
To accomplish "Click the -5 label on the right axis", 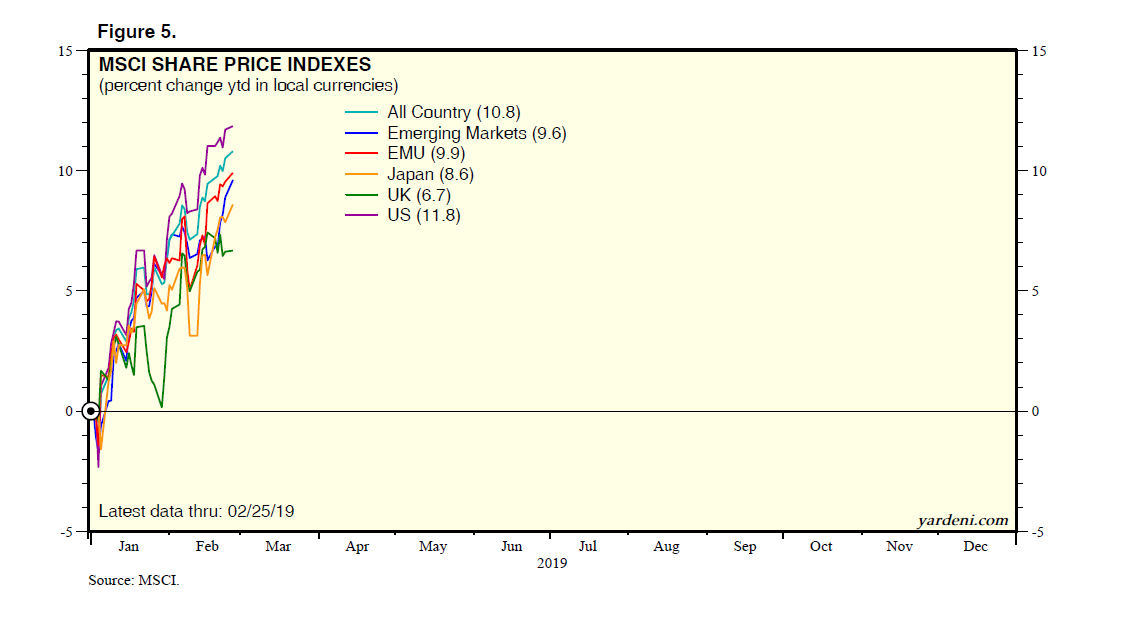I will (x=1037, y=533).
